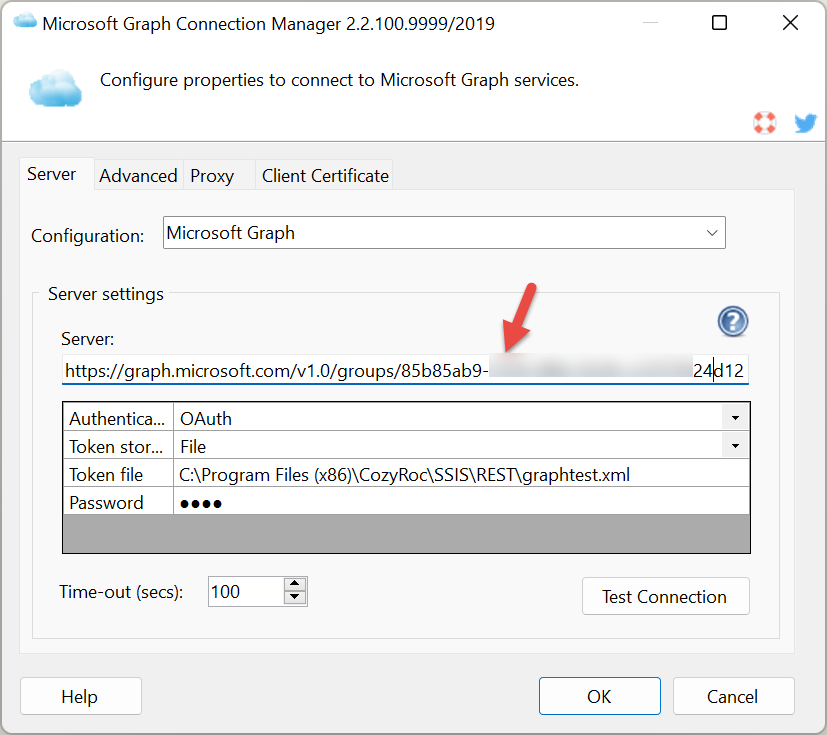Open the Authentication dropdown arrow

tap(735, 418)
